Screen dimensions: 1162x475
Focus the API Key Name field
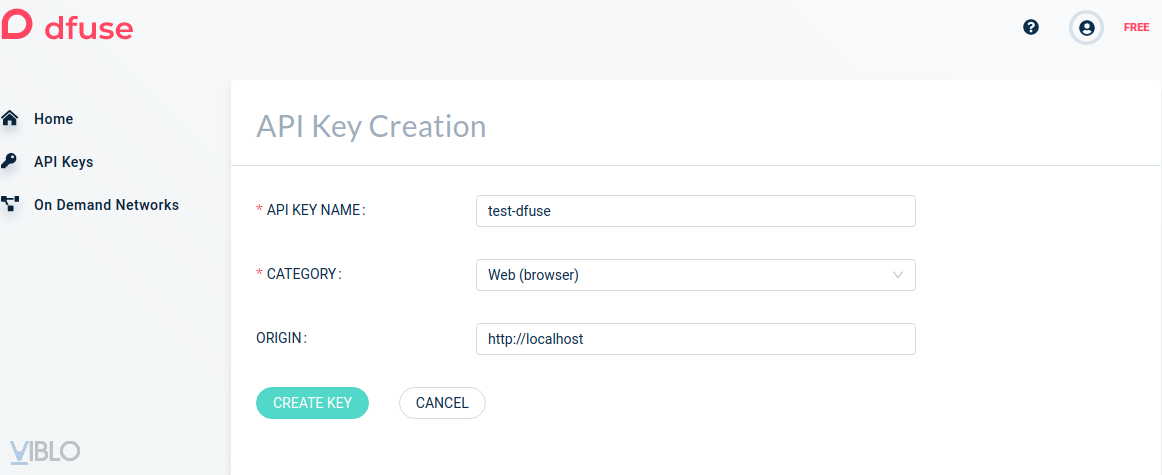click(x=695, y=211)
